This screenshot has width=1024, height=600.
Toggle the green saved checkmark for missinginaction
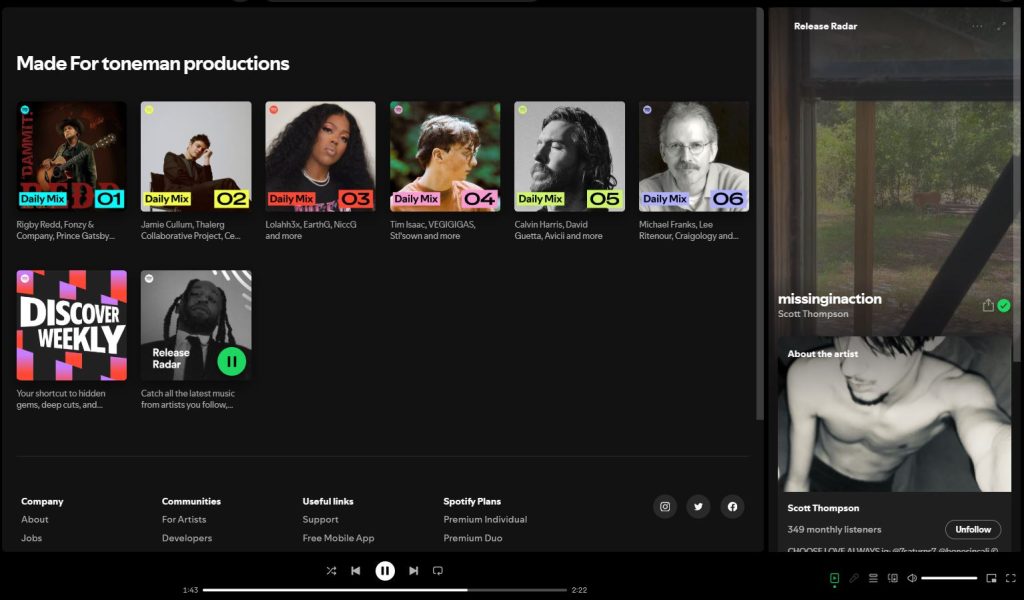pos(1004,306)
